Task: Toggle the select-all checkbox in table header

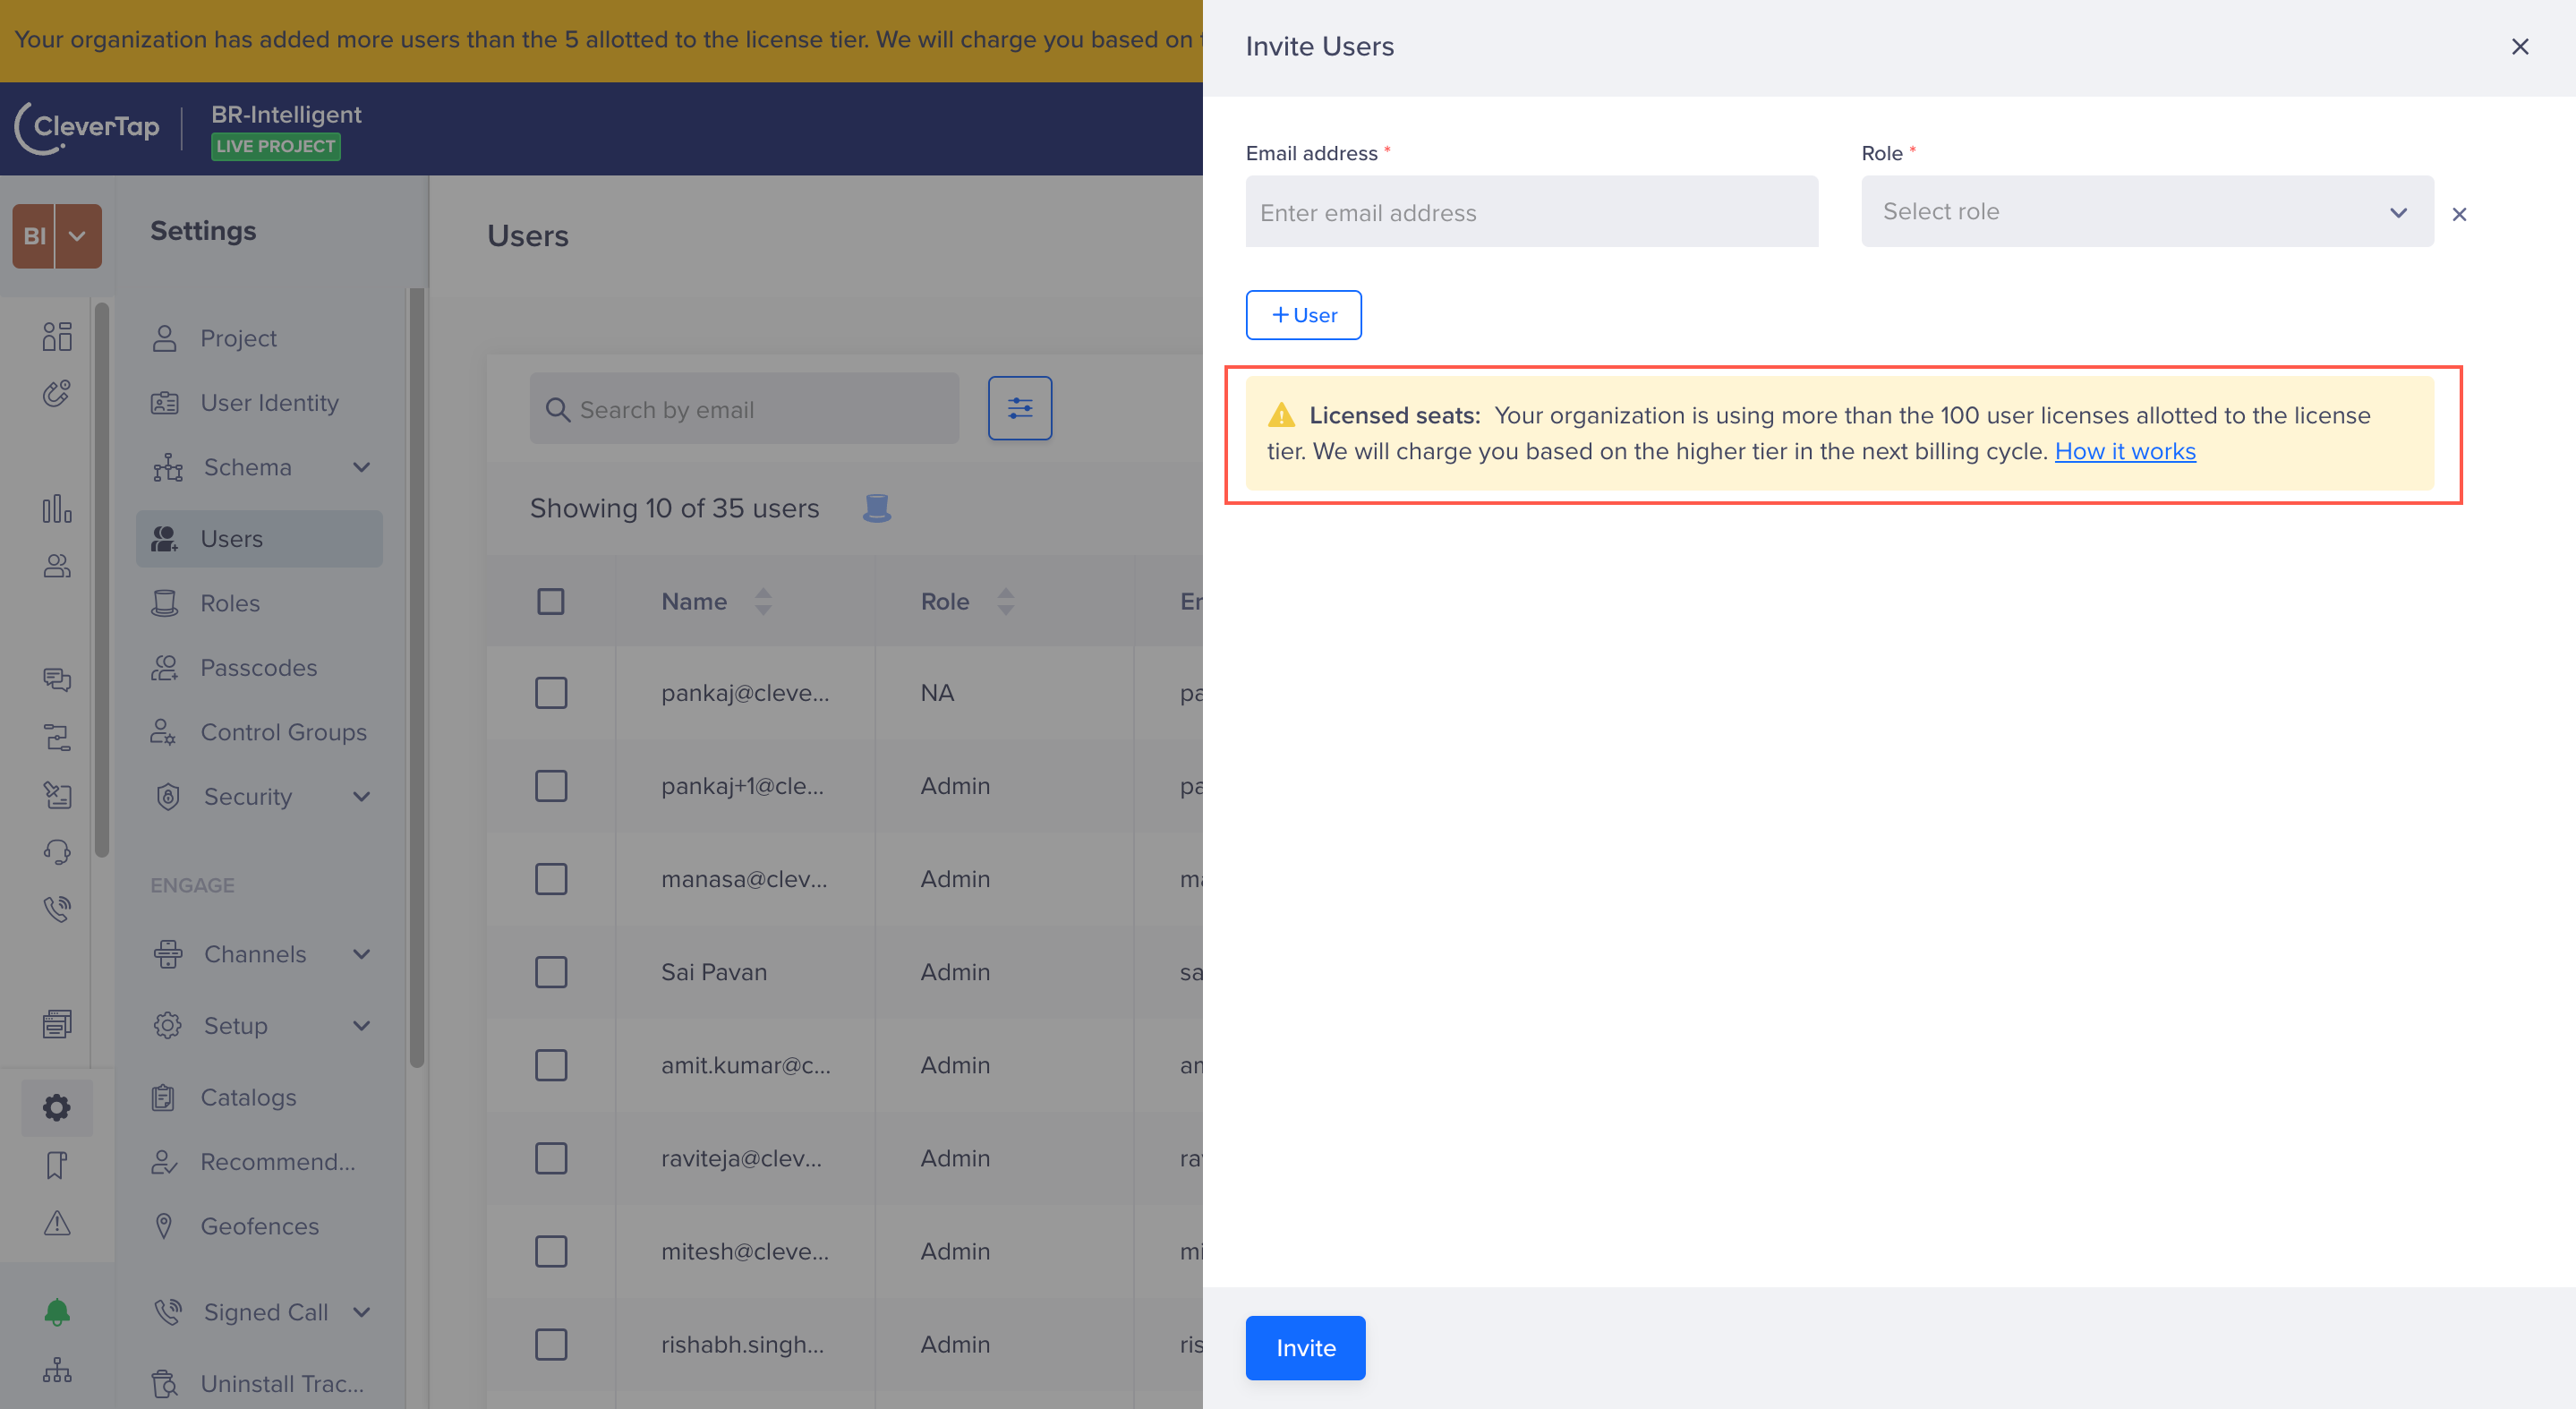Action: coord(550,601)
